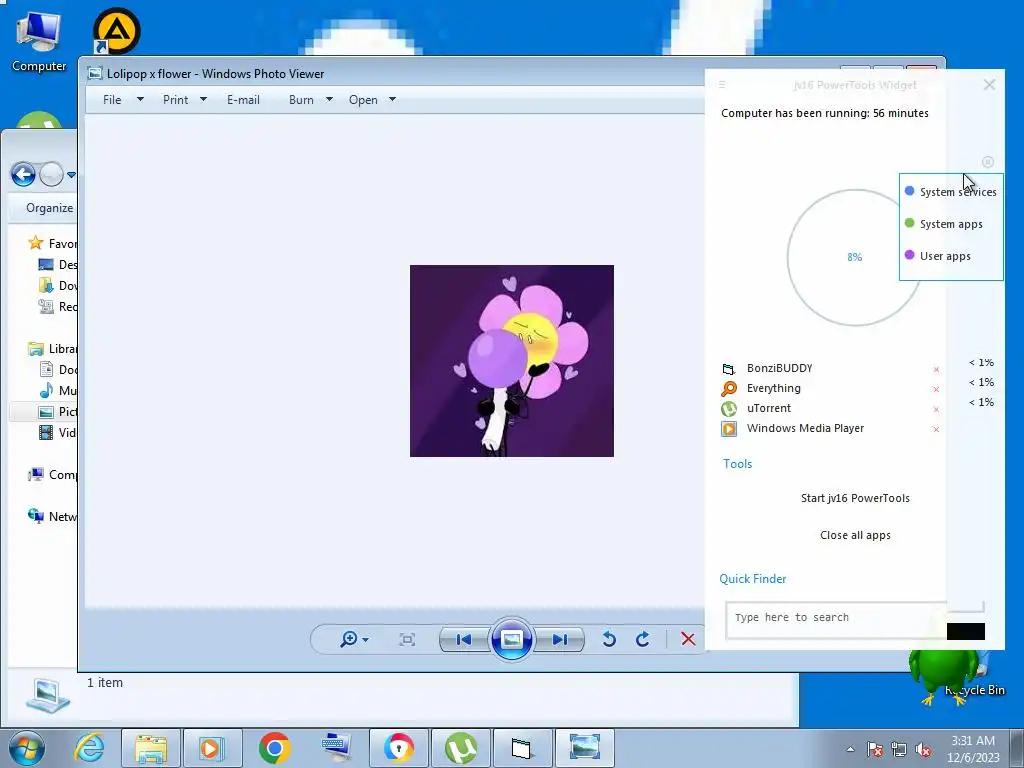Viewport: 1024px width, 768px height.
Task: Rotate the photo clockwise
Action: tap(643, 639)
